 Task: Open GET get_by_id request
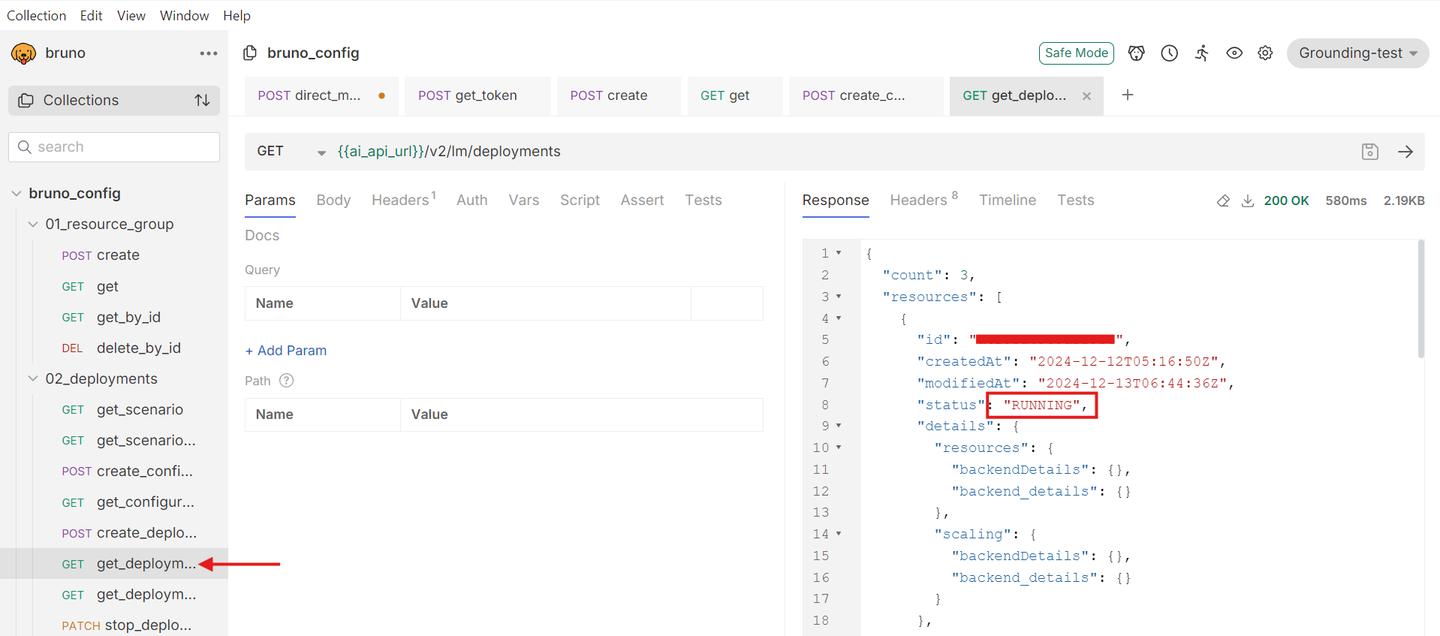click(114, 318)
